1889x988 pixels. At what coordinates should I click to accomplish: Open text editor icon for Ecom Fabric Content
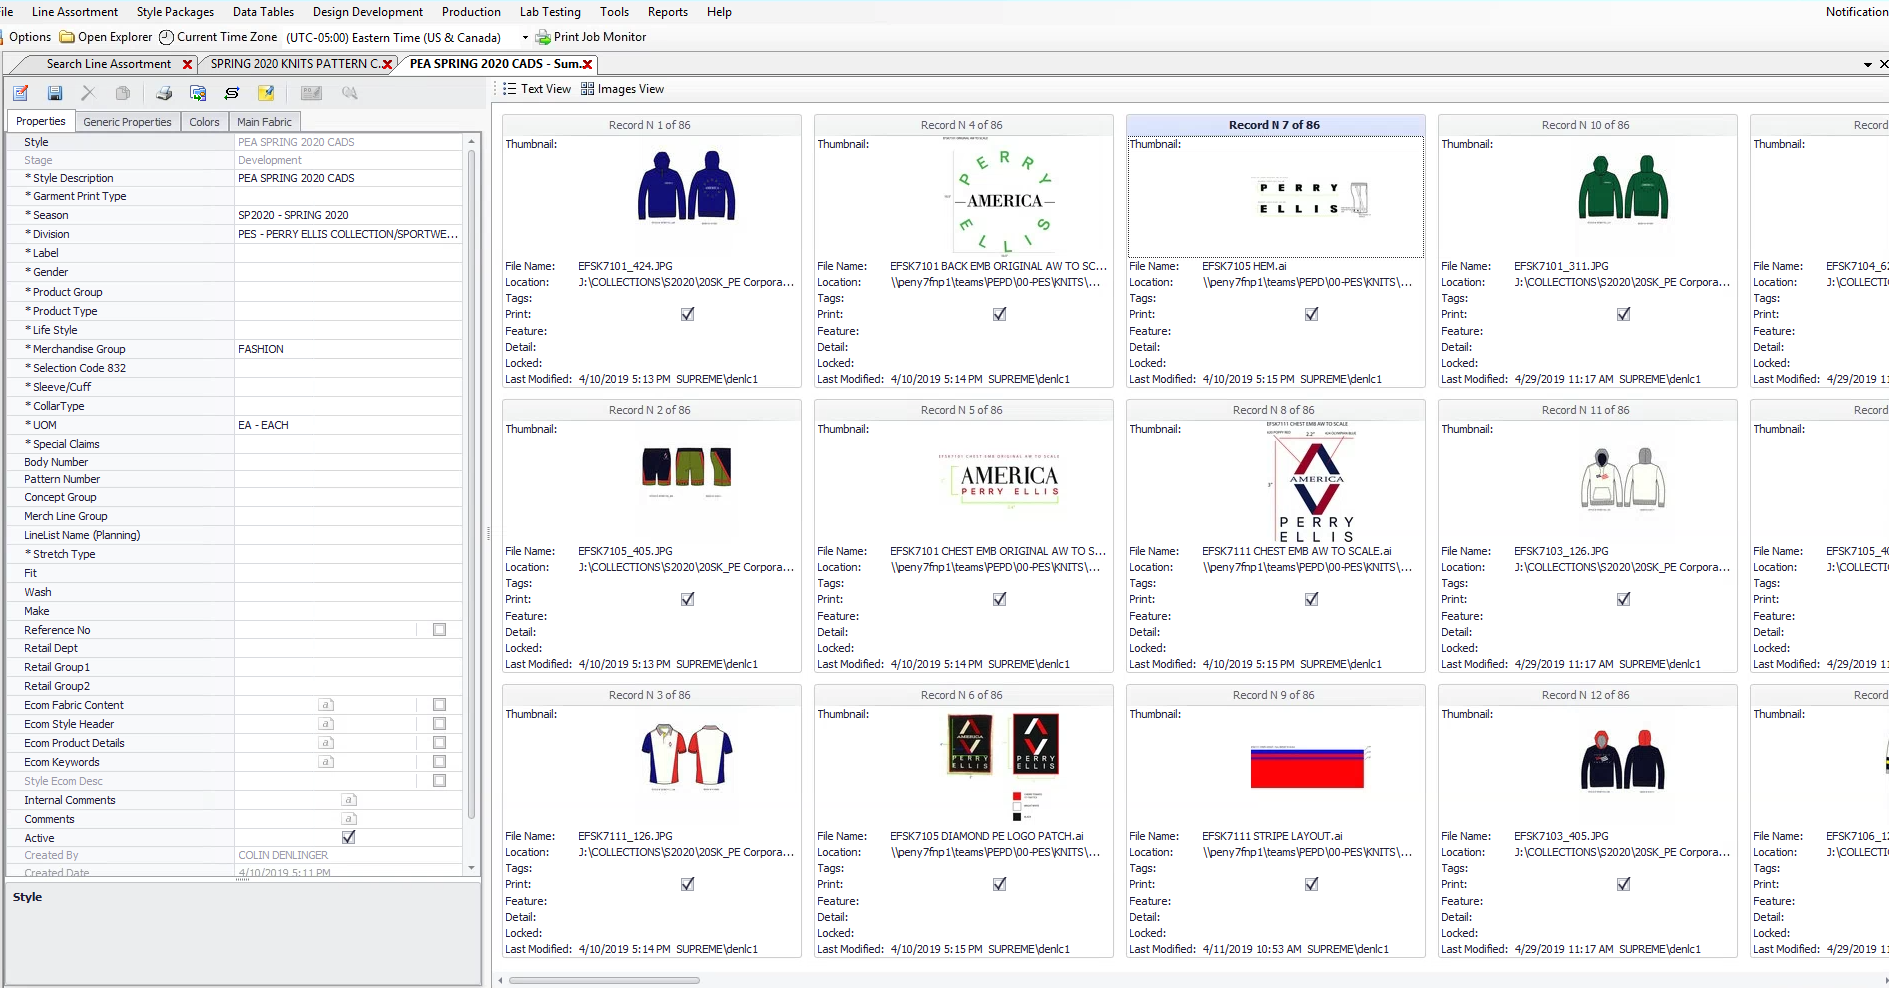pyautogui.click(x=326, y=705)
